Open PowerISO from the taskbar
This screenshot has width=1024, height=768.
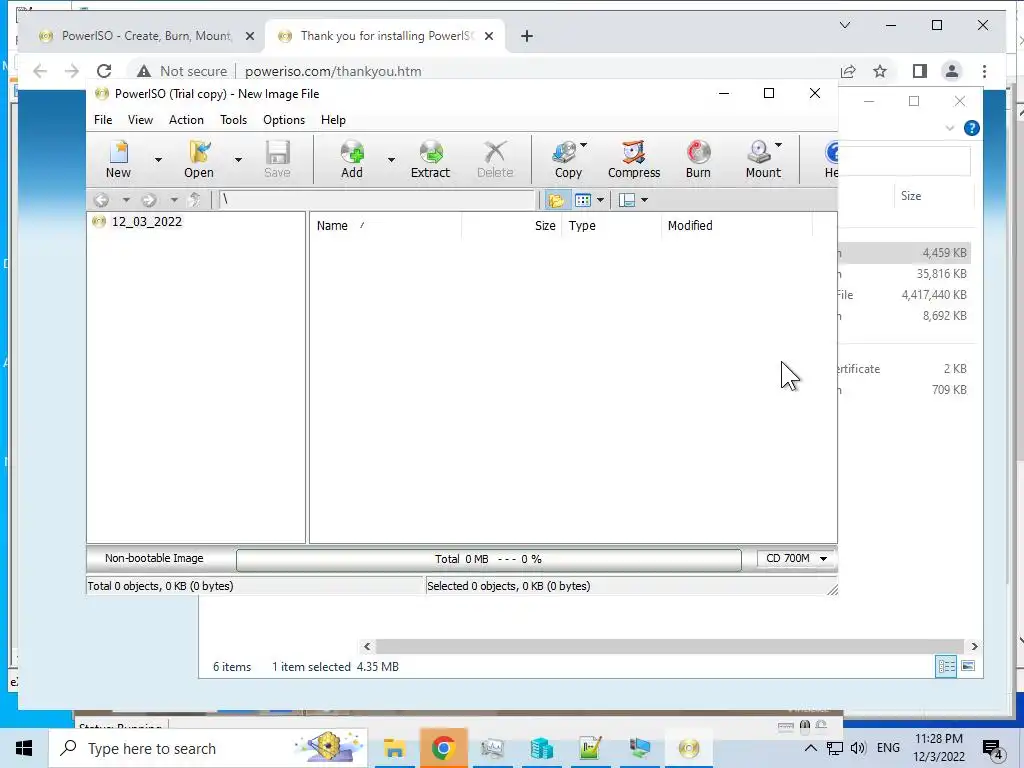[x=689, y=748]
